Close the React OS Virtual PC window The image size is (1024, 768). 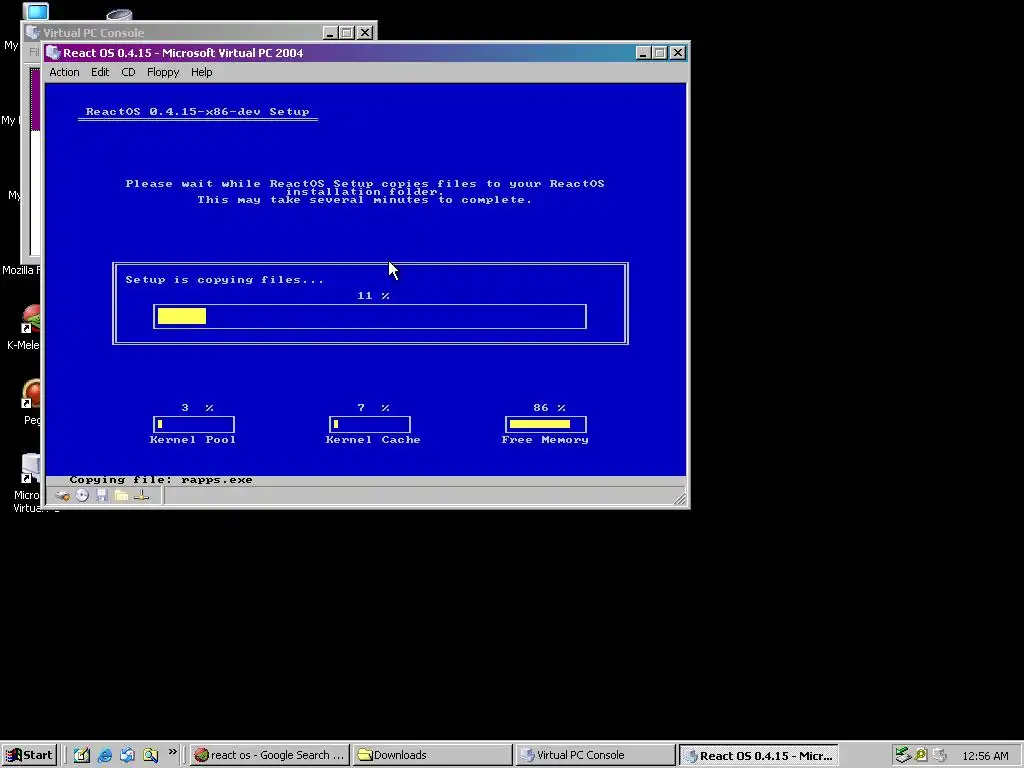click(x=678, y=53)
